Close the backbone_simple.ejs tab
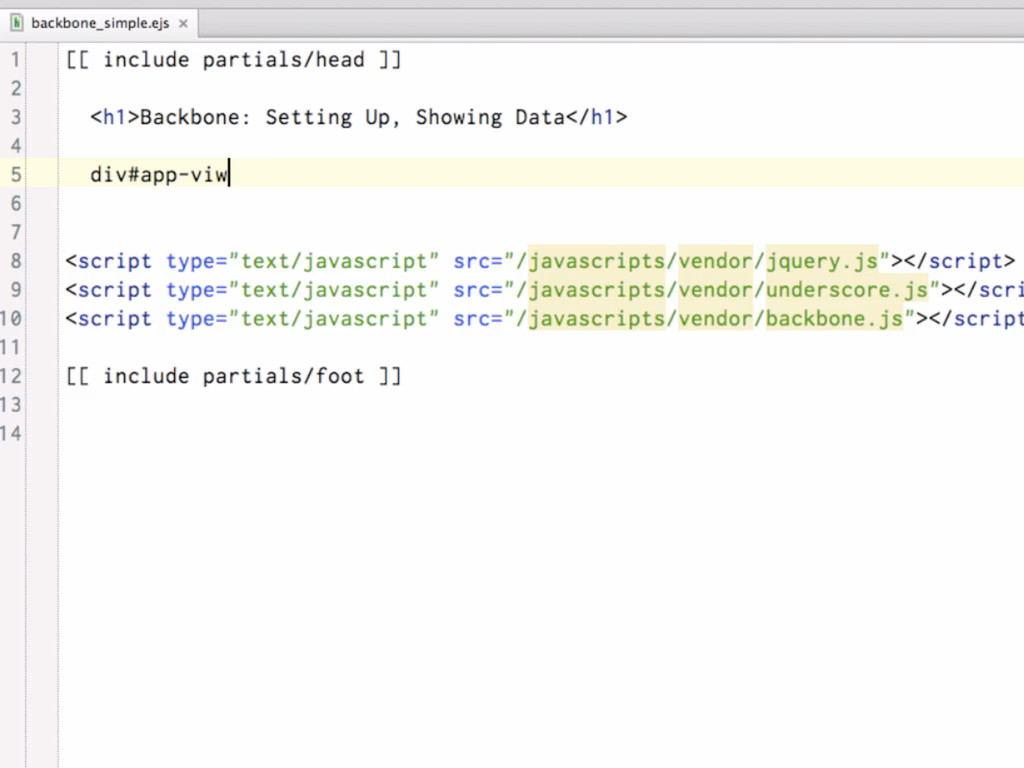Screen dimensions: 1024x768 tap(184, 24)
